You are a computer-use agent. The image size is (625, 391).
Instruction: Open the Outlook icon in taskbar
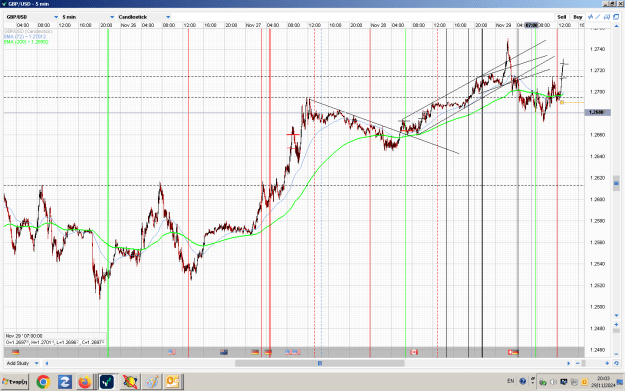click(x=173, y=382)
